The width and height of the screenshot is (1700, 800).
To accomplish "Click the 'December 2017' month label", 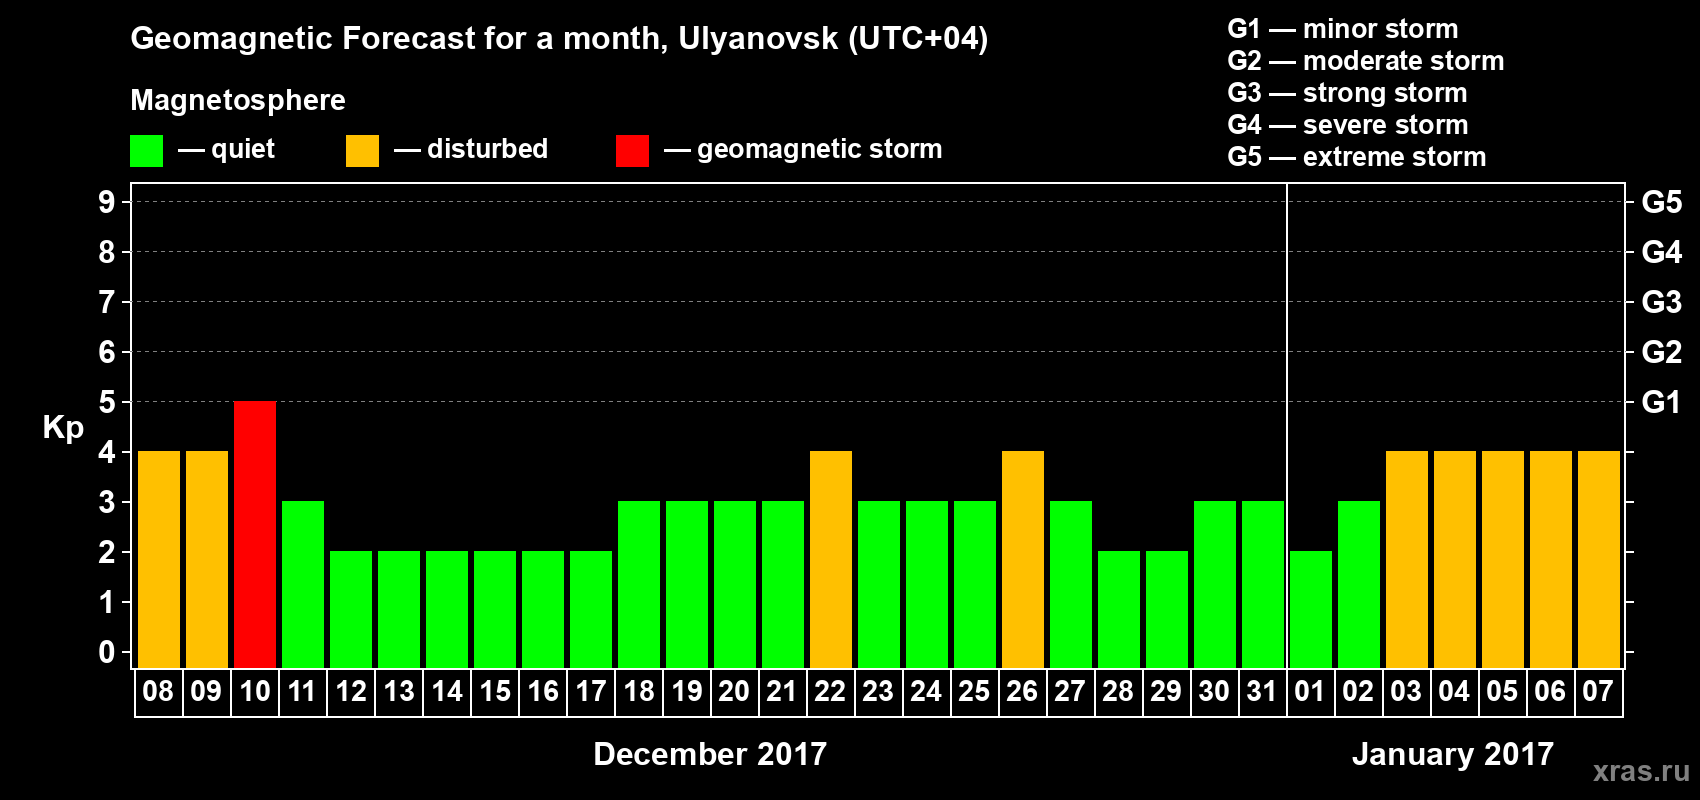I will click(710, 754).
